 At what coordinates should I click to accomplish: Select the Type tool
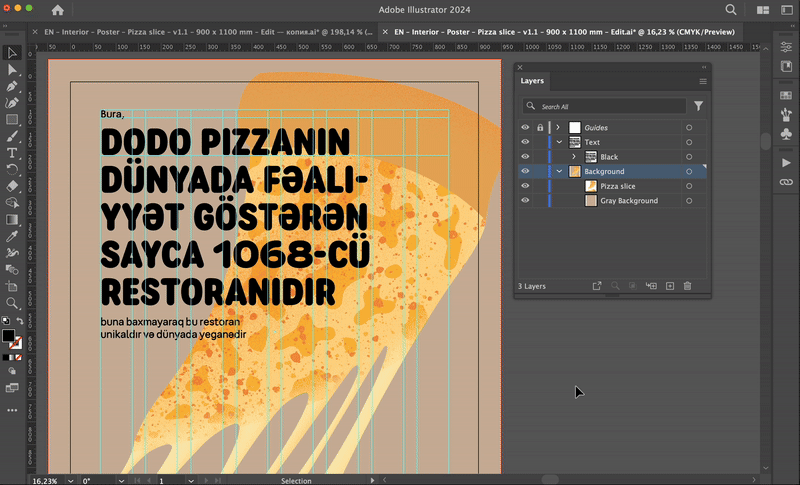tap(12, 153)
